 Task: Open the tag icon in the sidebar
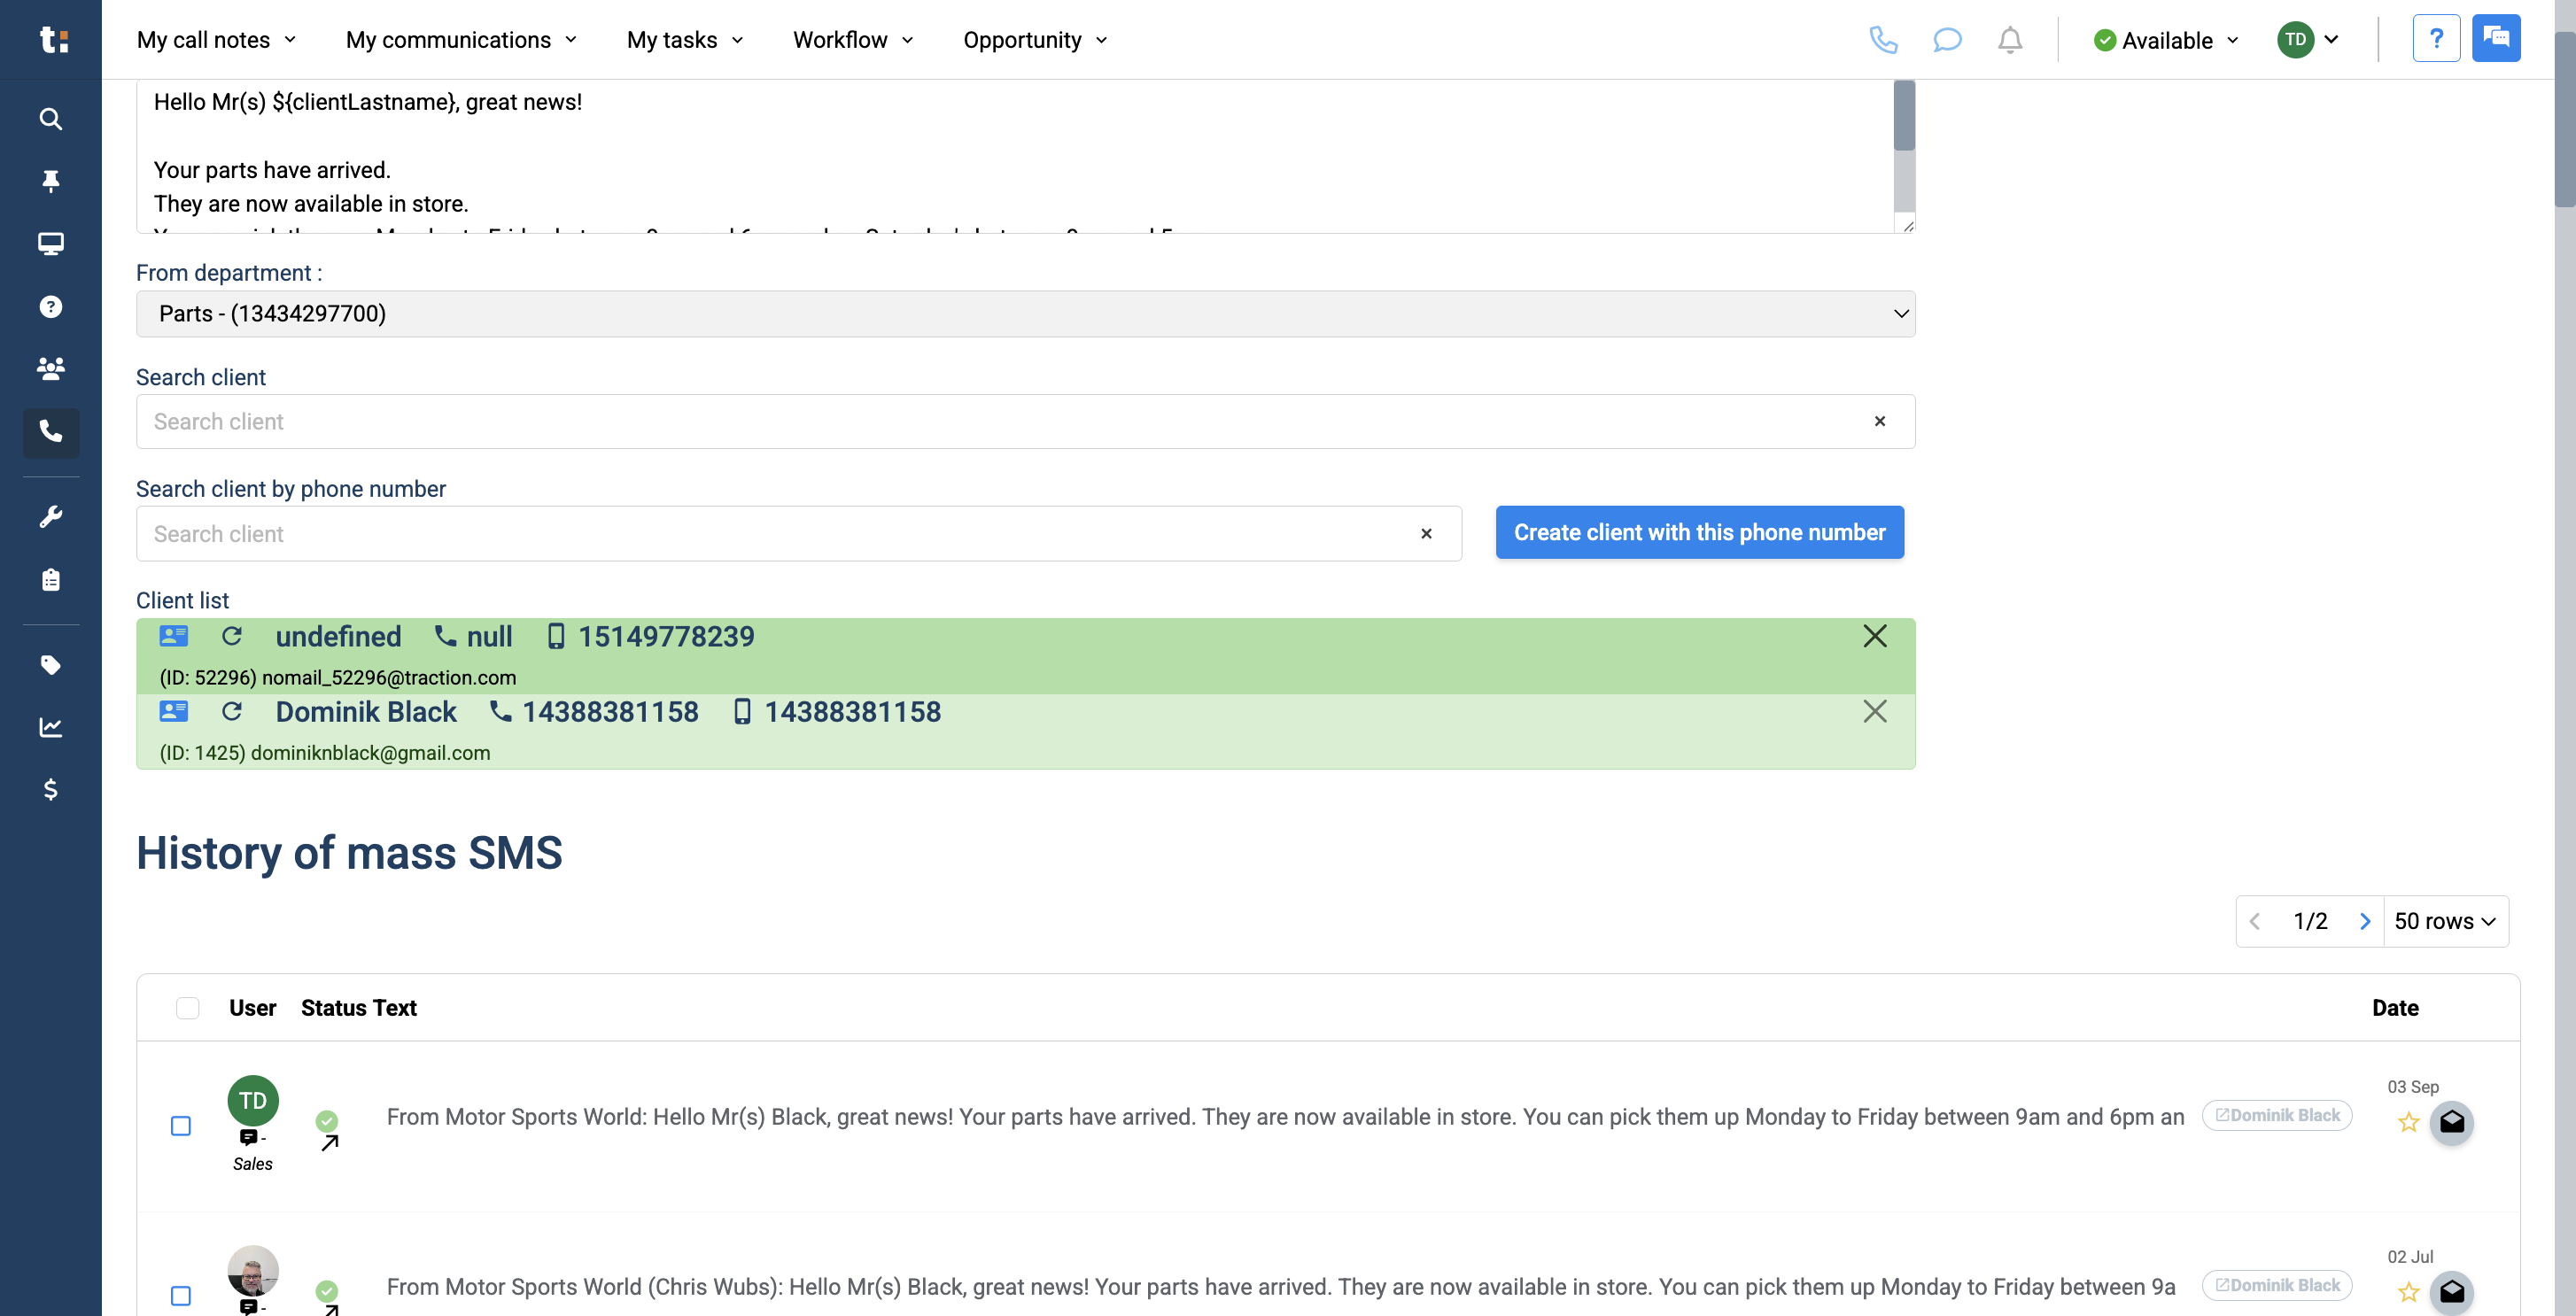click(x=50, y=665)
